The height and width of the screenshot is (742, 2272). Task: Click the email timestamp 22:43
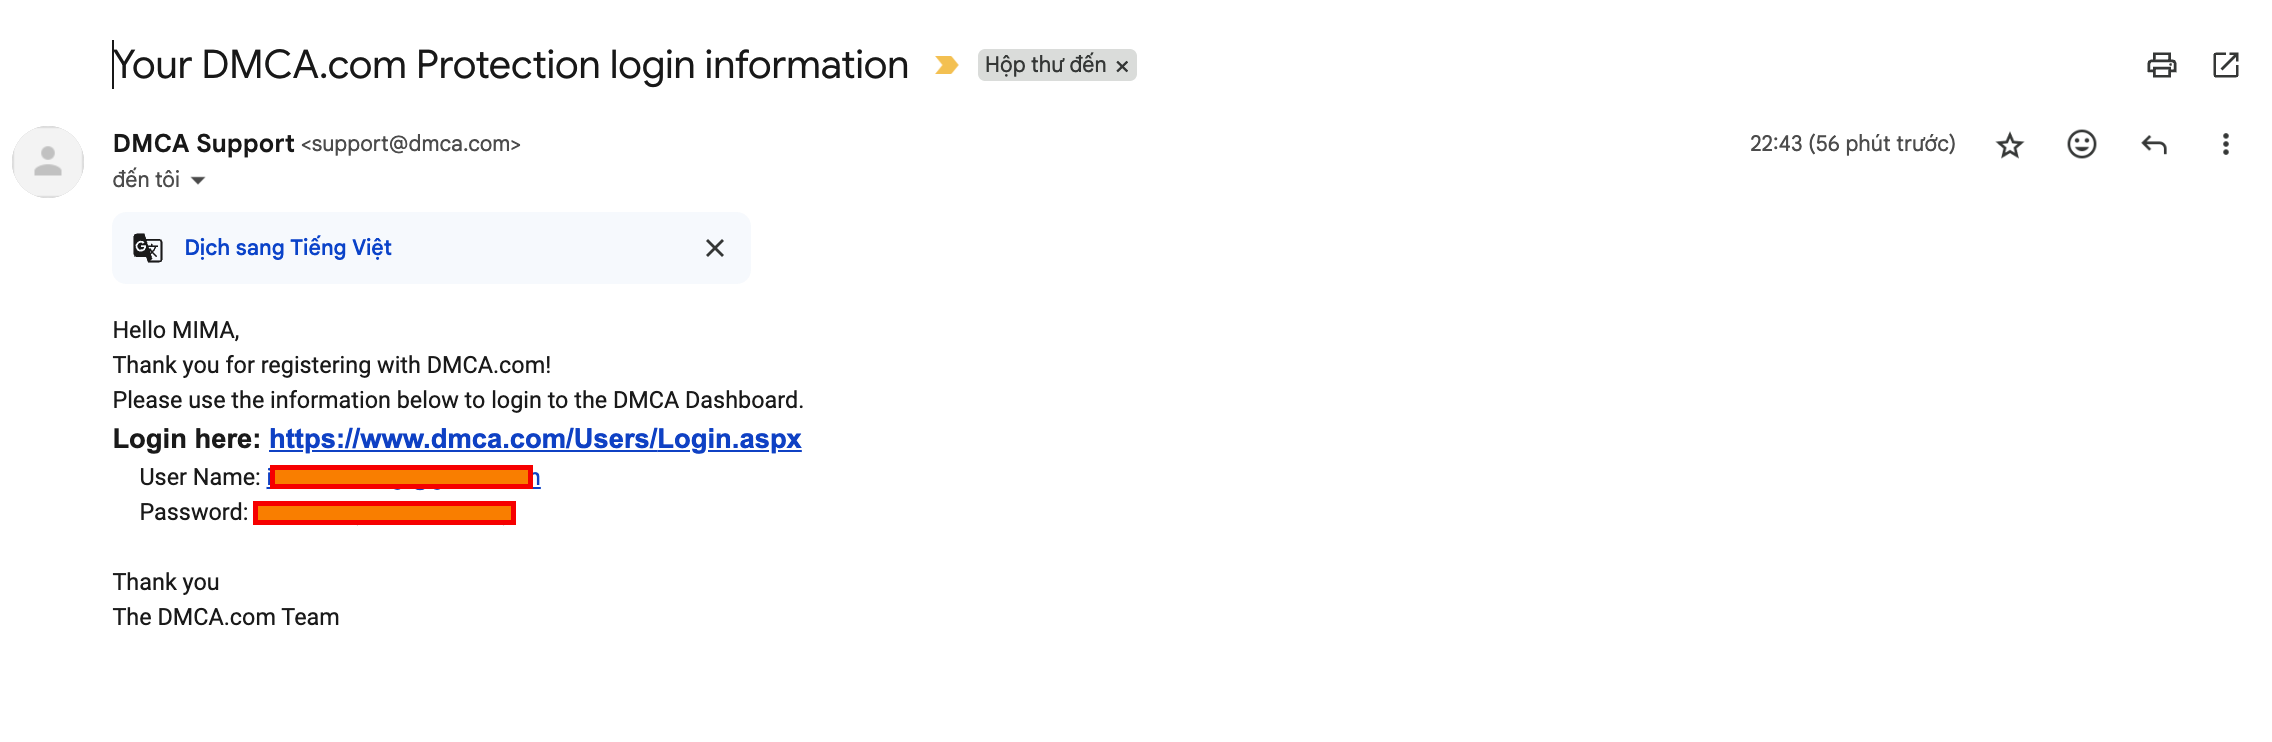(x=1851, y=144)
